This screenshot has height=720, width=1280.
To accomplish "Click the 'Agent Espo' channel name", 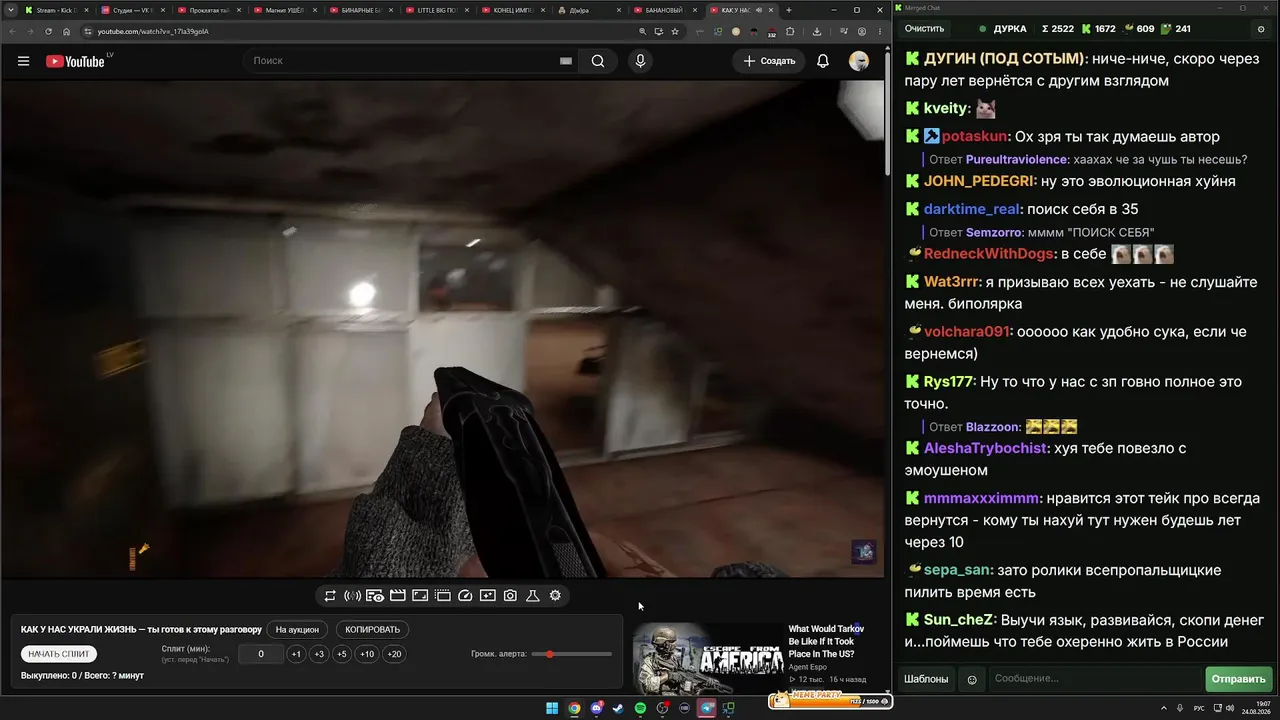I will [808, 667].
